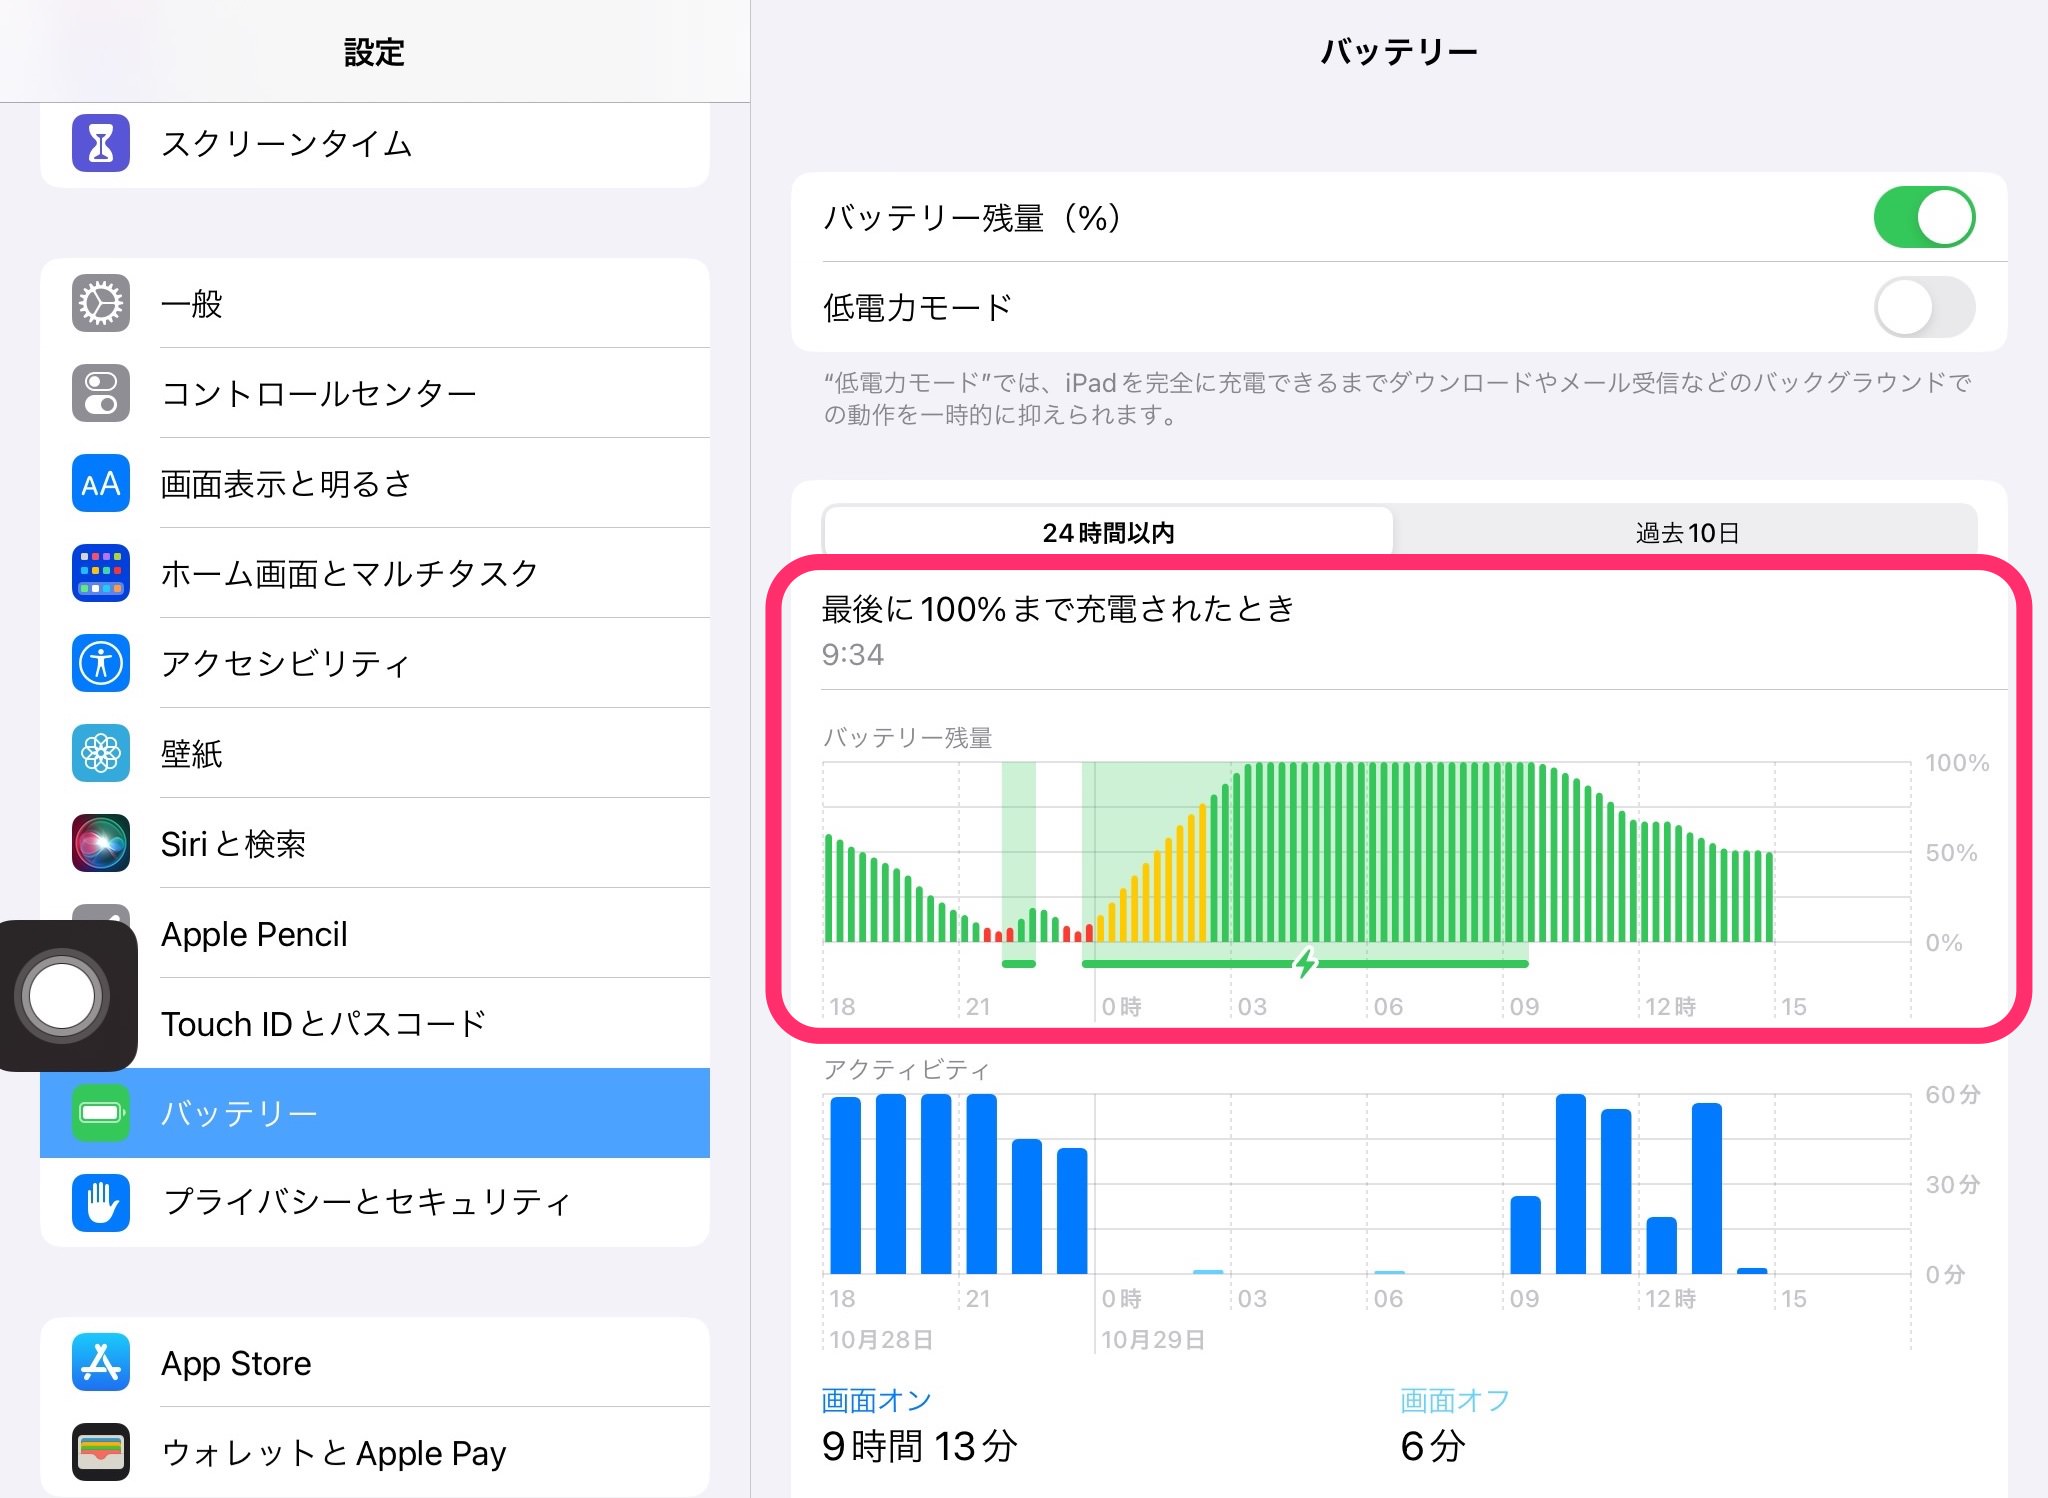This screenshot has height=1498, width=2048.
Task: Tap the Wallet & Apple Pay icon
Action: tap(101, 1452)
